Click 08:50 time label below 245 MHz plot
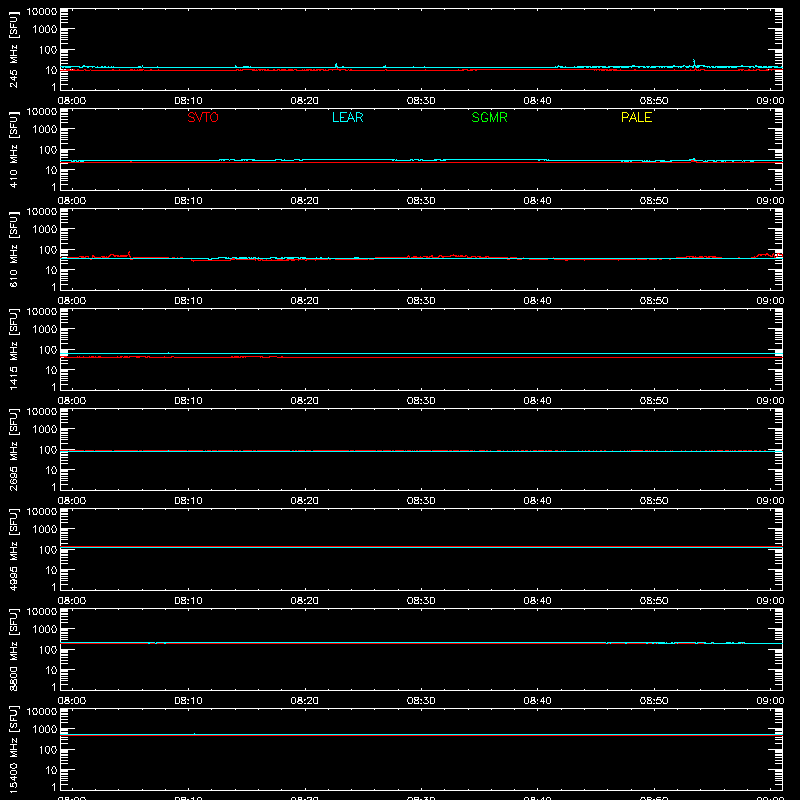Image resolution: width=800 pixels, height=800 pixels. tap(654, 101)
